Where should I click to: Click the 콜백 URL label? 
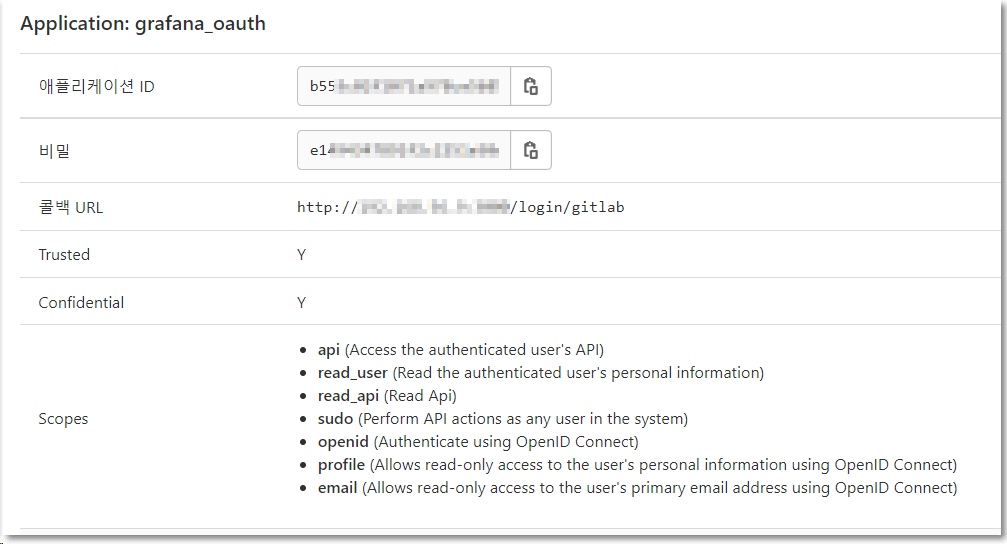pyautogui.click(x=71, y=207)
